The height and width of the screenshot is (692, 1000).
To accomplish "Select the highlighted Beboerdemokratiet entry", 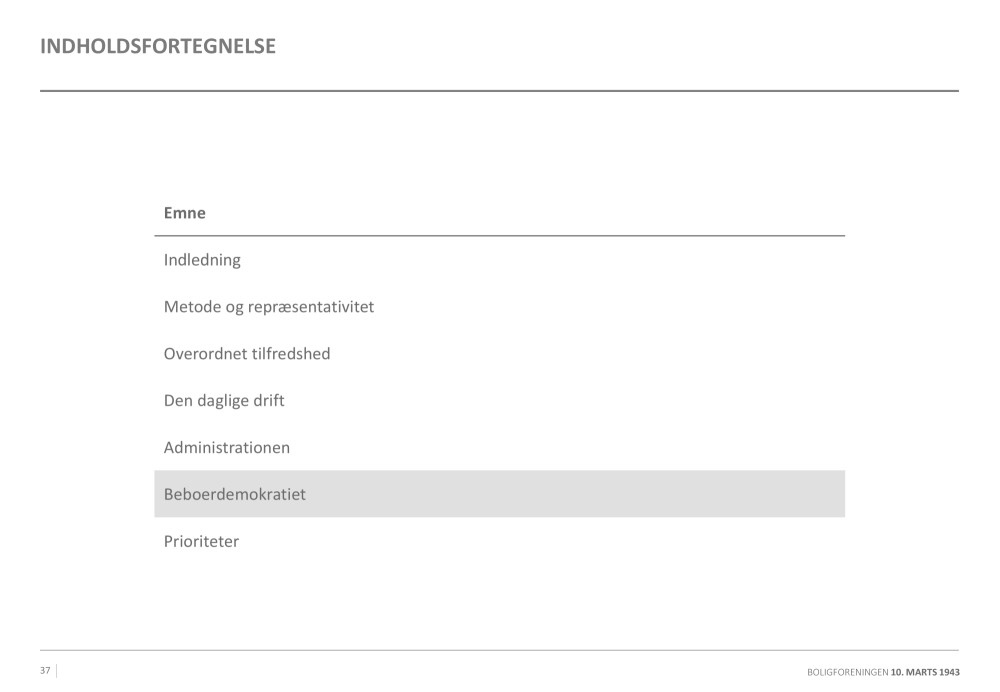I will [x=235, y=494].
